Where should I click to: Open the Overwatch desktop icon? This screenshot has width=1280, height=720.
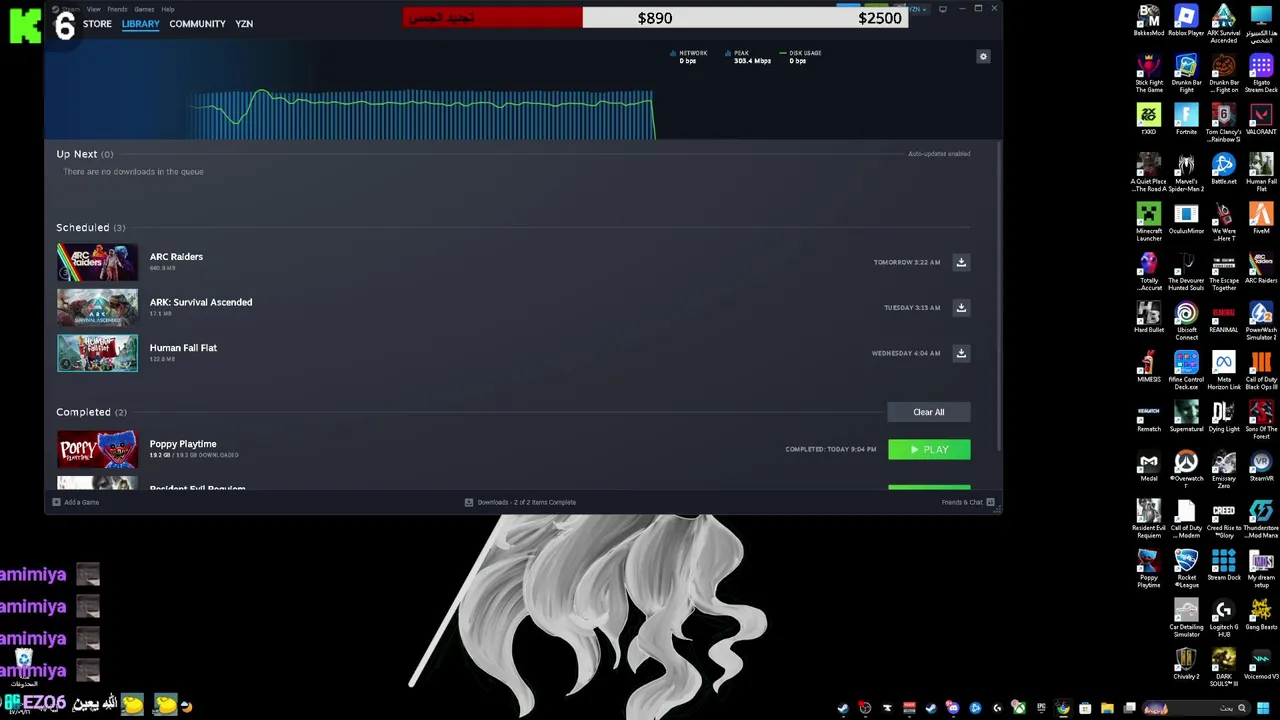[x=1186, y=470]
